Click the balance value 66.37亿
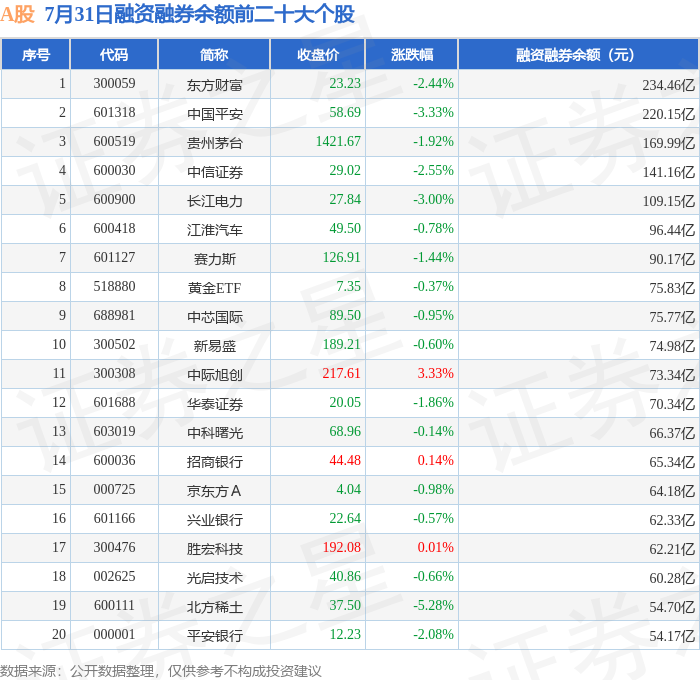Viewport: 700px width, 680px height. [672, 433]
